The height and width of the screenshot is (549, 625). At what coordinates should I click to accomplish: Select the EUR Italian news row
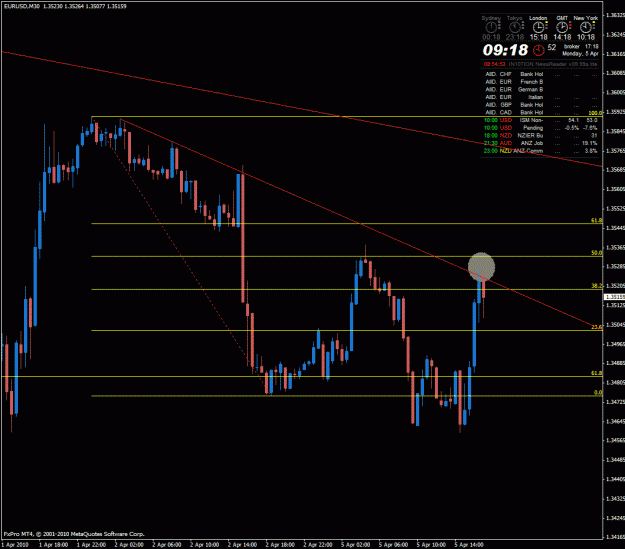click(541, 97)
